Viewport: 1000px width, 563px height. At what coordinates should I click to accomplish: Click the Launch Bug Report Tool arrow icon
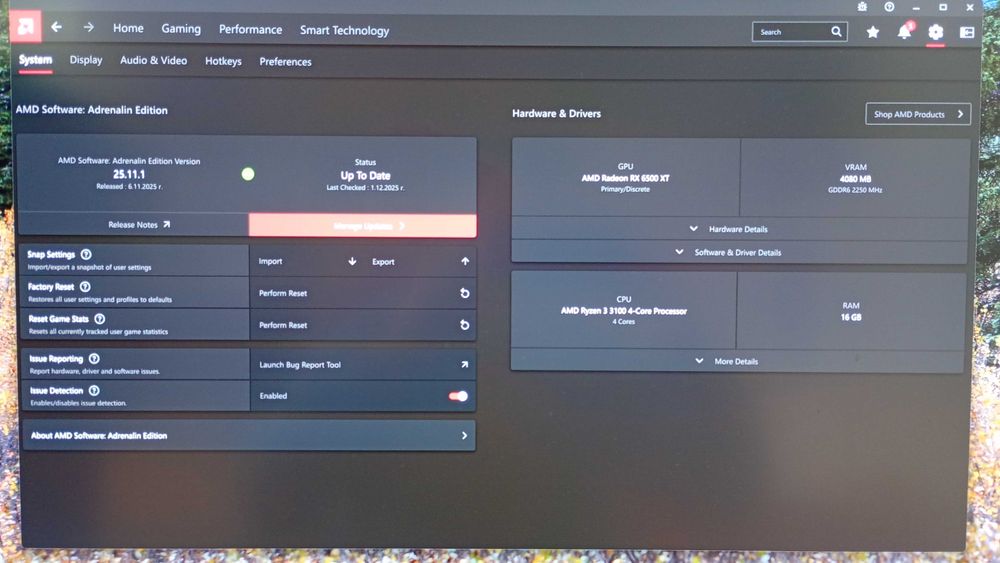[464, 365]
